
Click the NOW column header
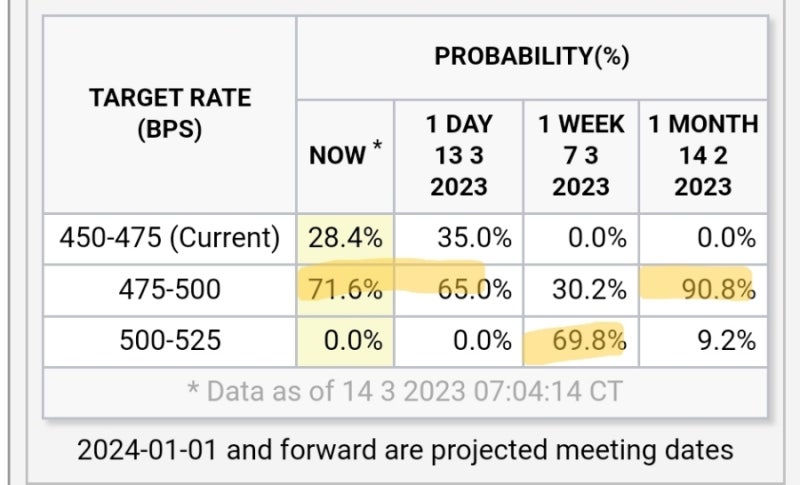(x=344, y=155)
